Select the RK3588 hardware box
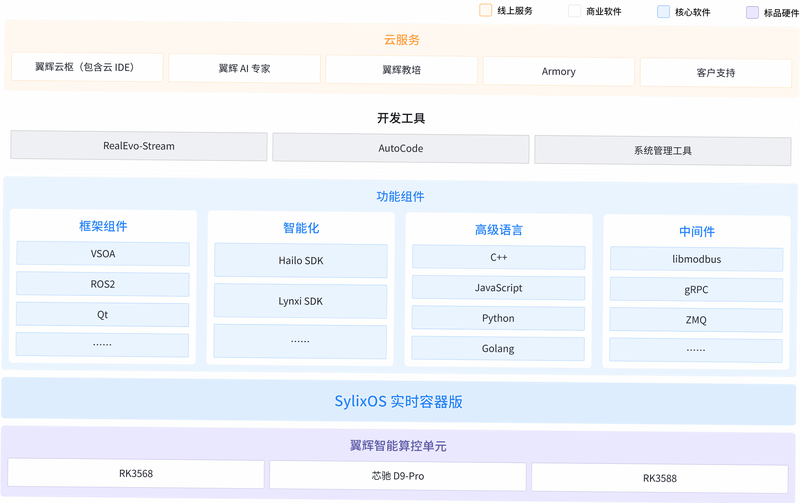 tap(660, 479)
